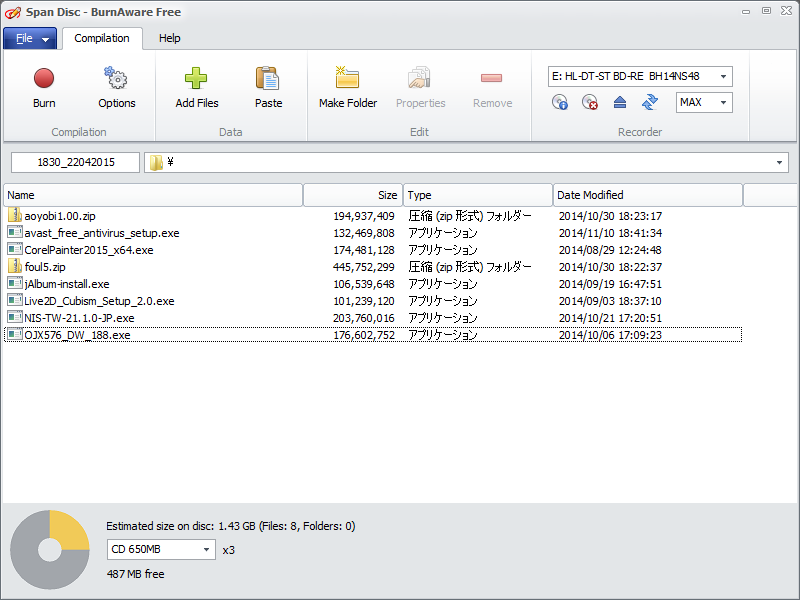The width and height of the screenshot is (800, 600).
Task: Sort list by Type column header
Action: pyautogui.click(x=478, y=195)
